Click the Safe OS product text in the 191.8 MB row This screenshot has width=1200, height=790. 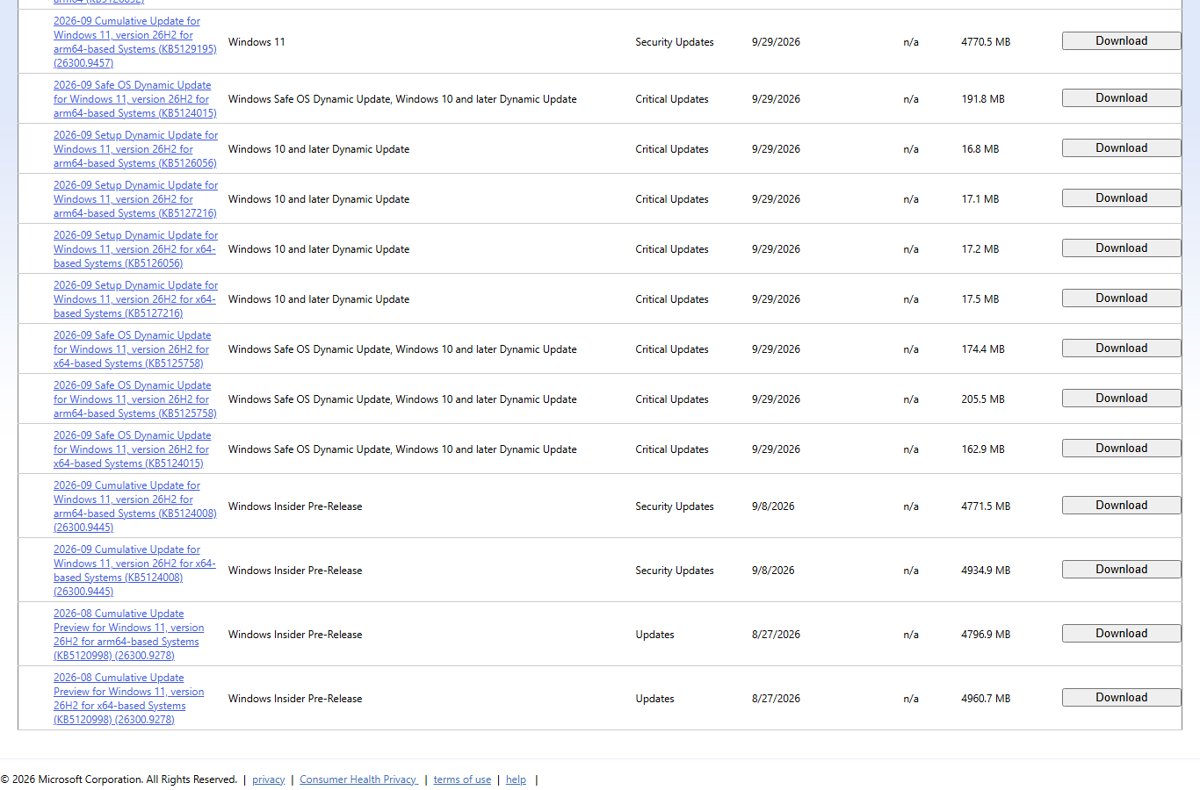pos(402,99)
